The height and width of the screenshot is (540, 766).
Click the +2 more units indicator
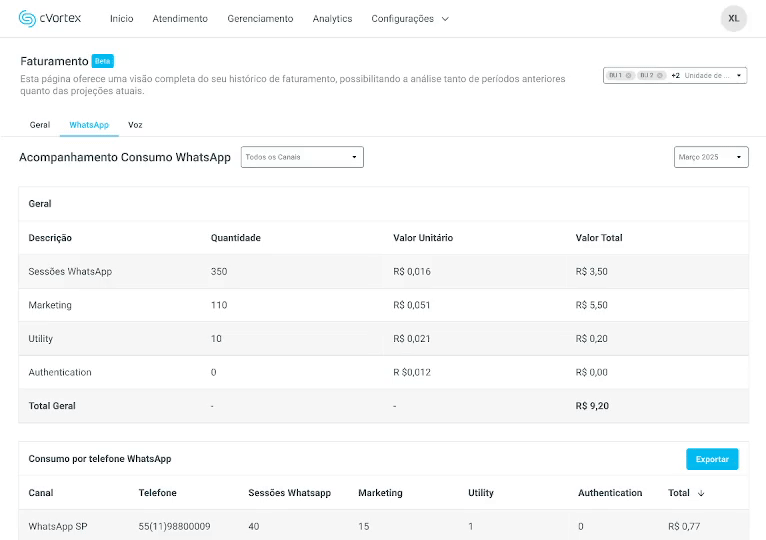coord(675,75)
